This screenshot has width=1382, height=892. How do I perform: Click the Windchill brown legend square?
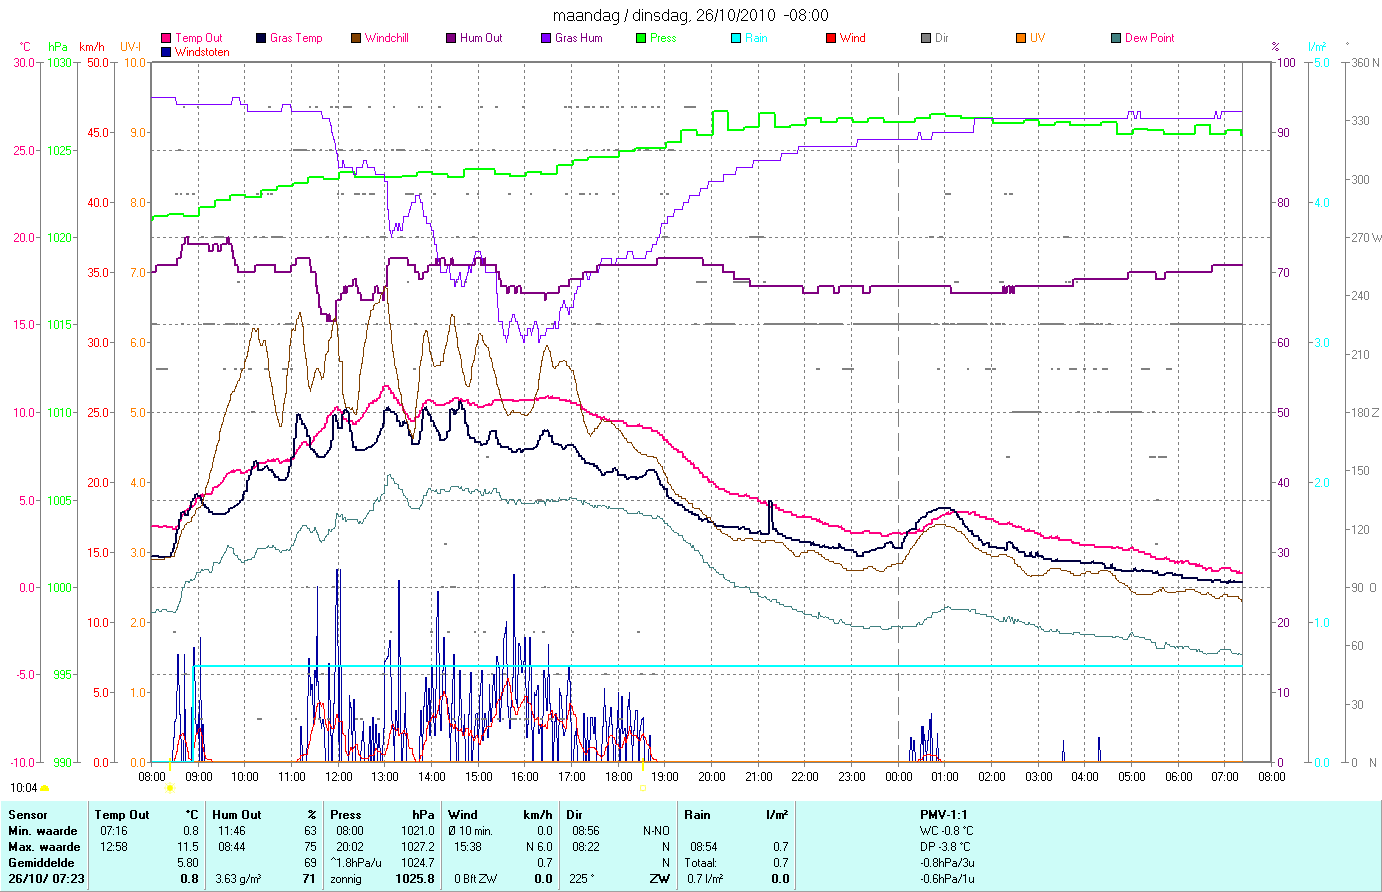[356, 38]
